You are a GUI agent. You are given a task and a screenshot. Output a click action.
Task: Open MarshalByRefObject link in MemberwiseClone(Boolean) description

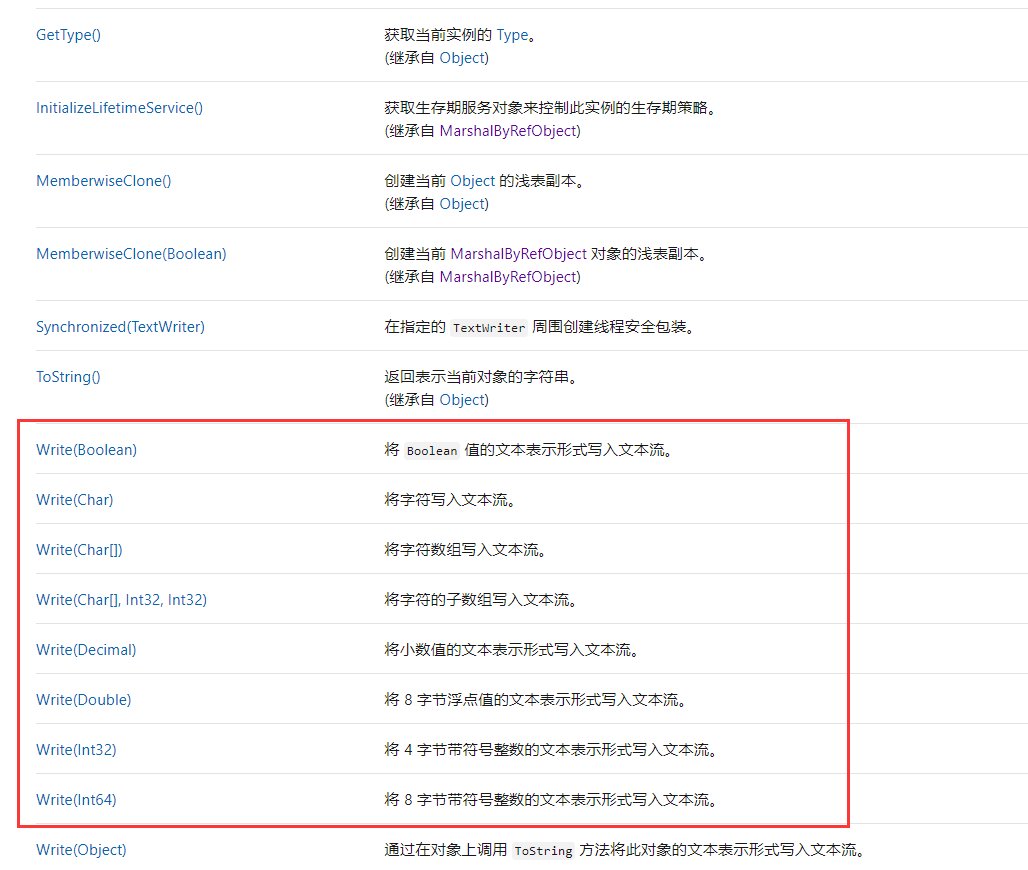[x=517, y=253]
